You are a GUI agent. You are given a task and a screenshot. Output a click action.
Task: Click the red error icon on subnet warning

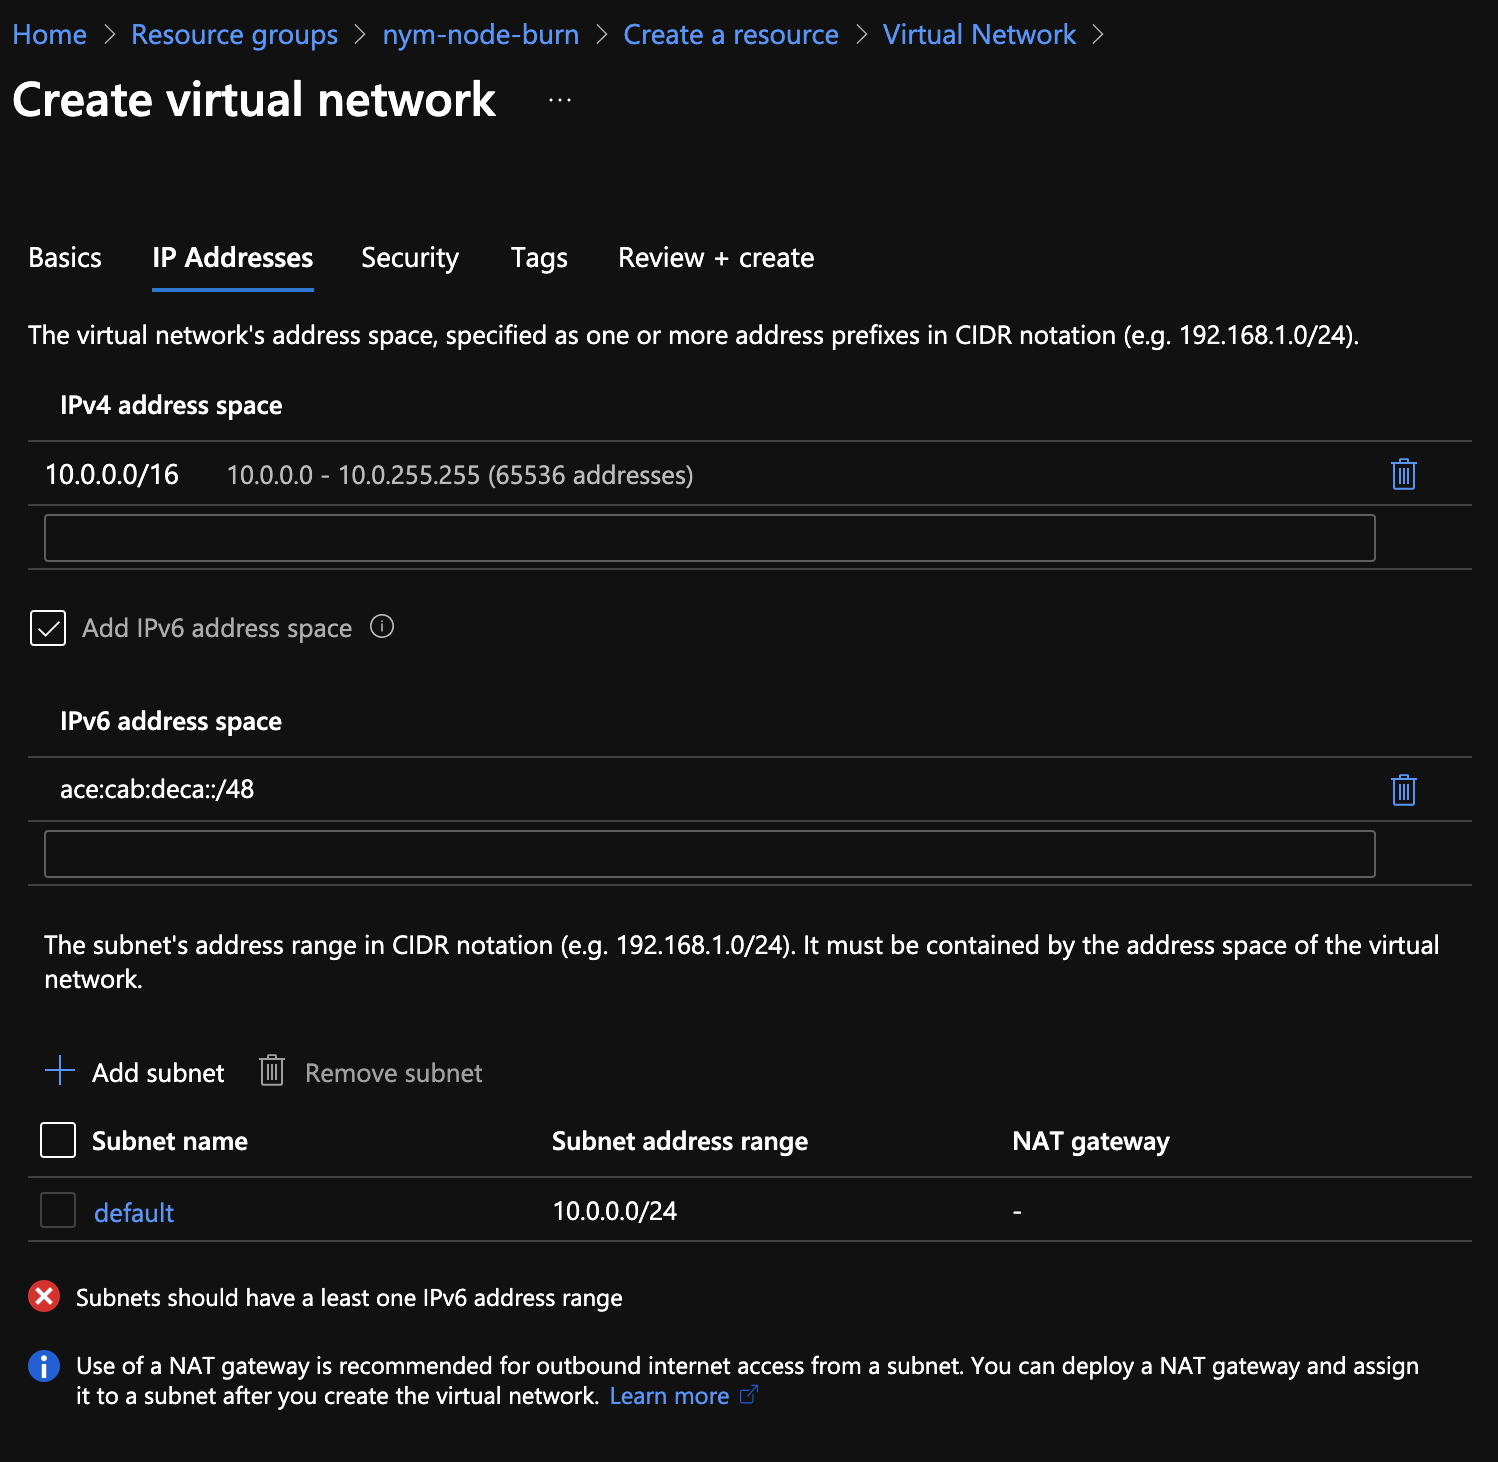point(43,1297)
